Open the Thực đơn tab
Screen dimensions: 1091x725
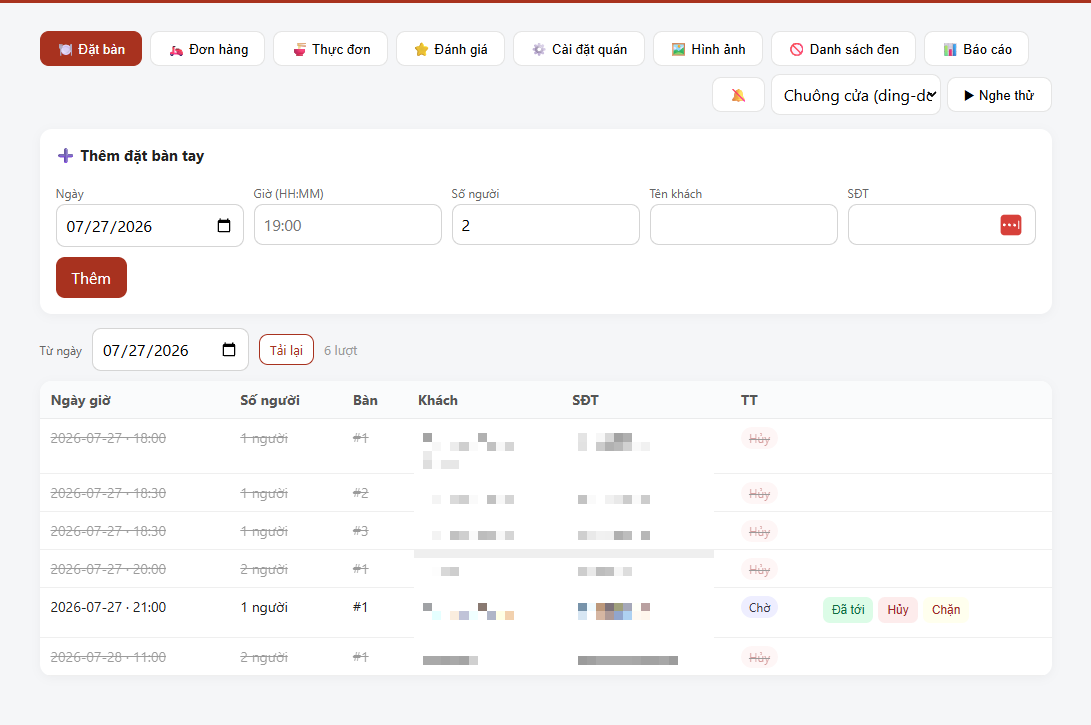click(x=331, y=49)
